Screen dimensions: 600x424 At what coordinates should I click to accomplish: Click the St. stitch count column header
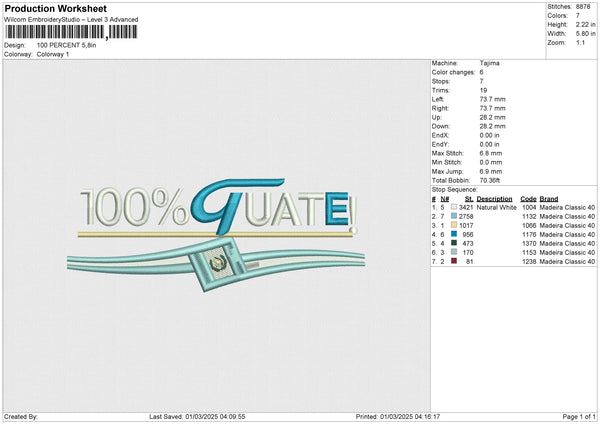[468, 198]
